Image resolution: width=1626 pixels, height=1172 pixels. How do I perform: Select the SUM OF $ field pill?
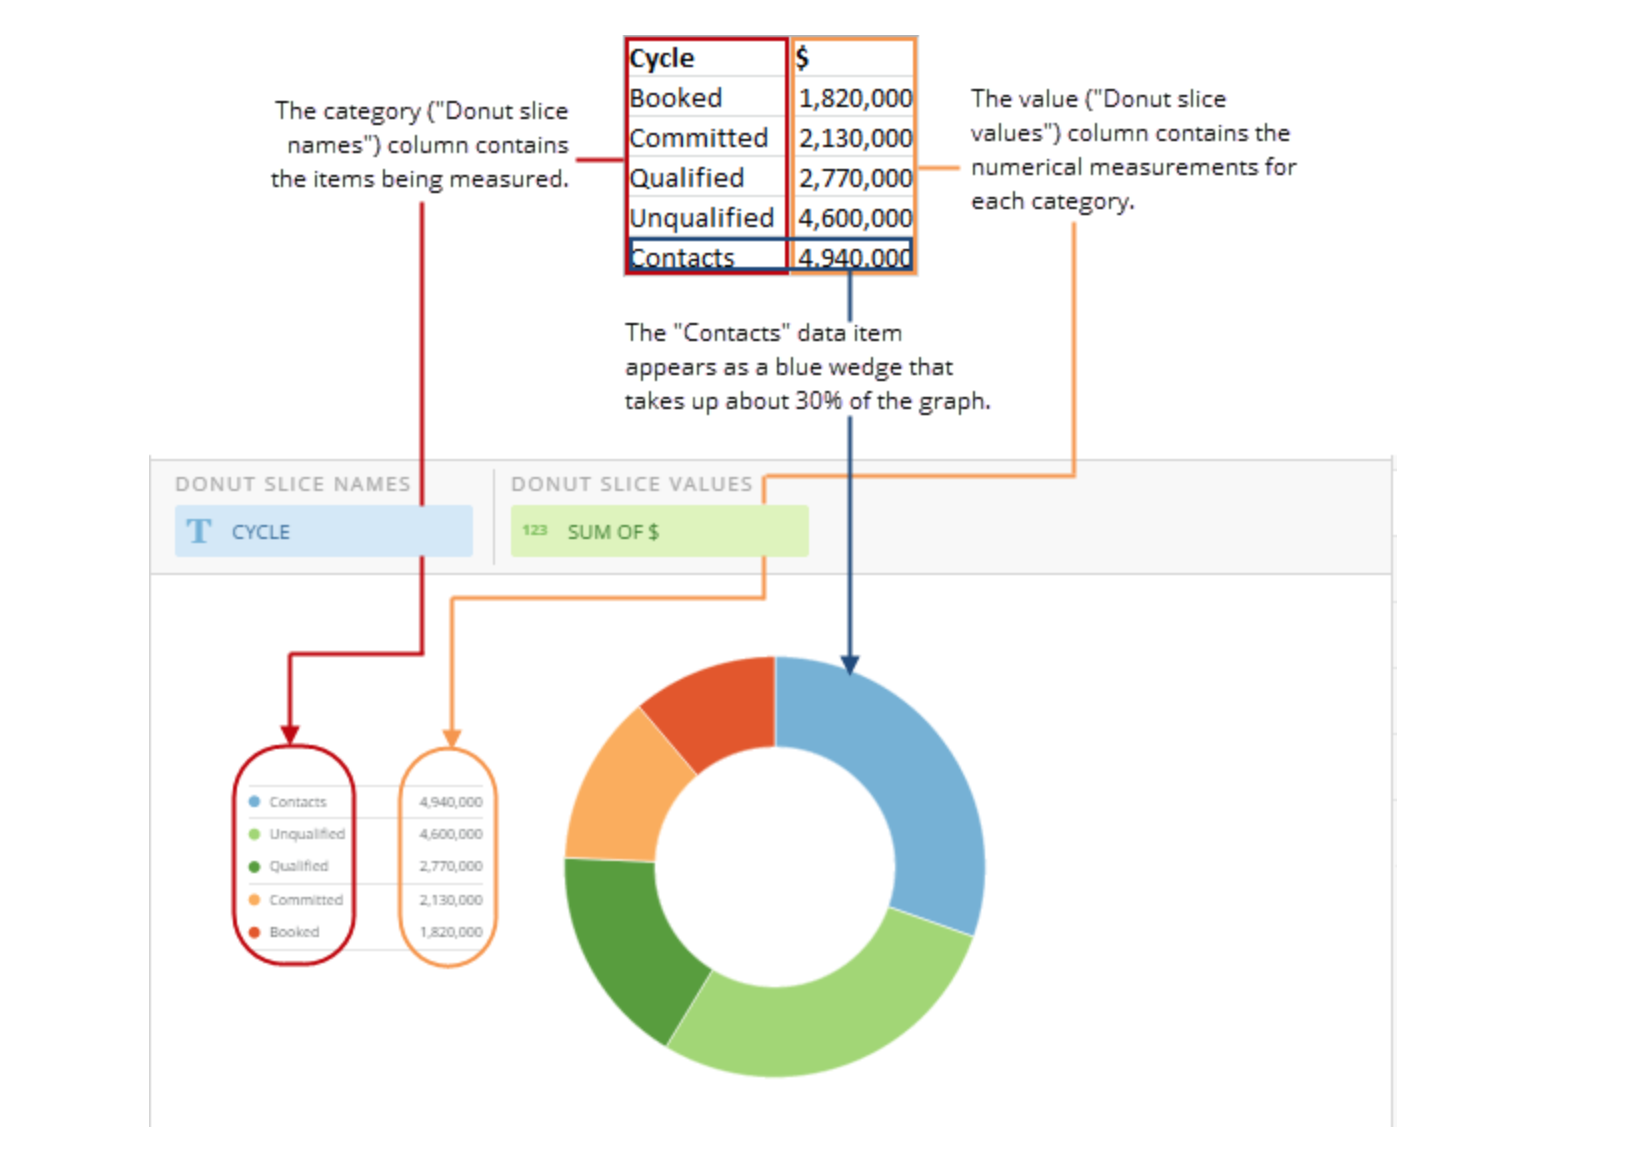tap(659, 531)
